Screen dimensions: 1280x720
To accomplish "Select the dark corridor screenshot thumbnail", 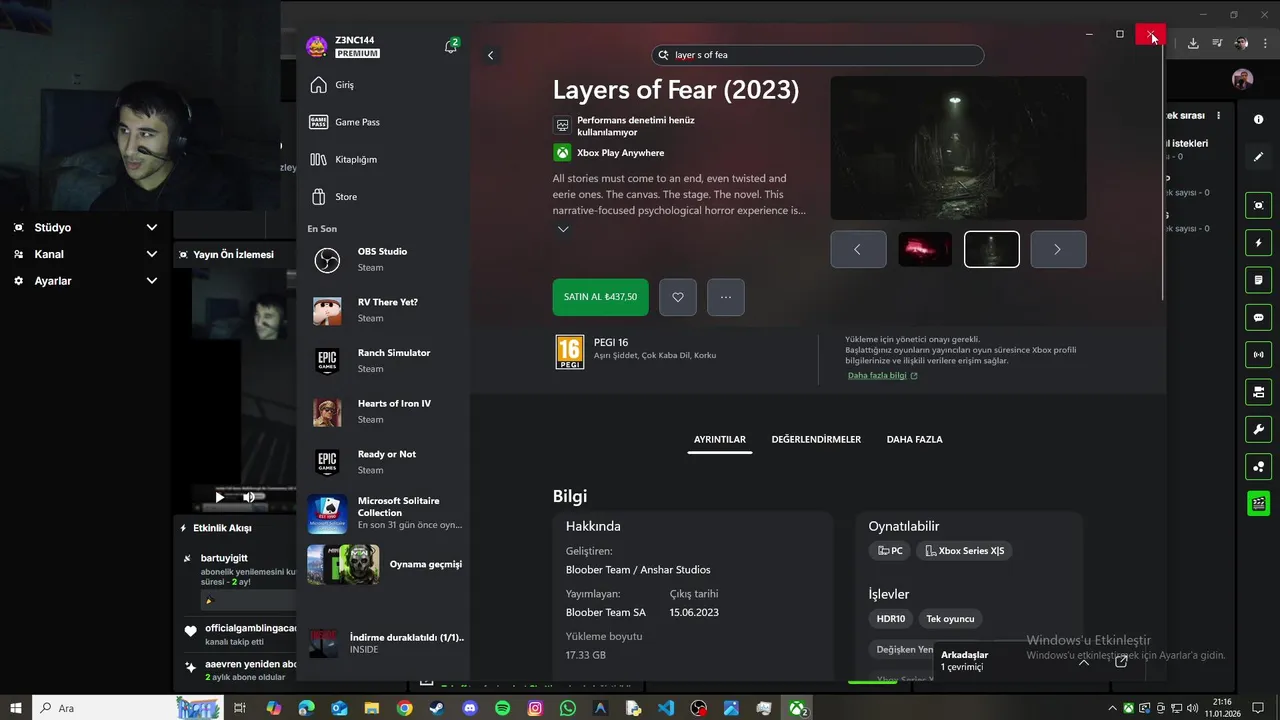I will click(x=992, y=249).
